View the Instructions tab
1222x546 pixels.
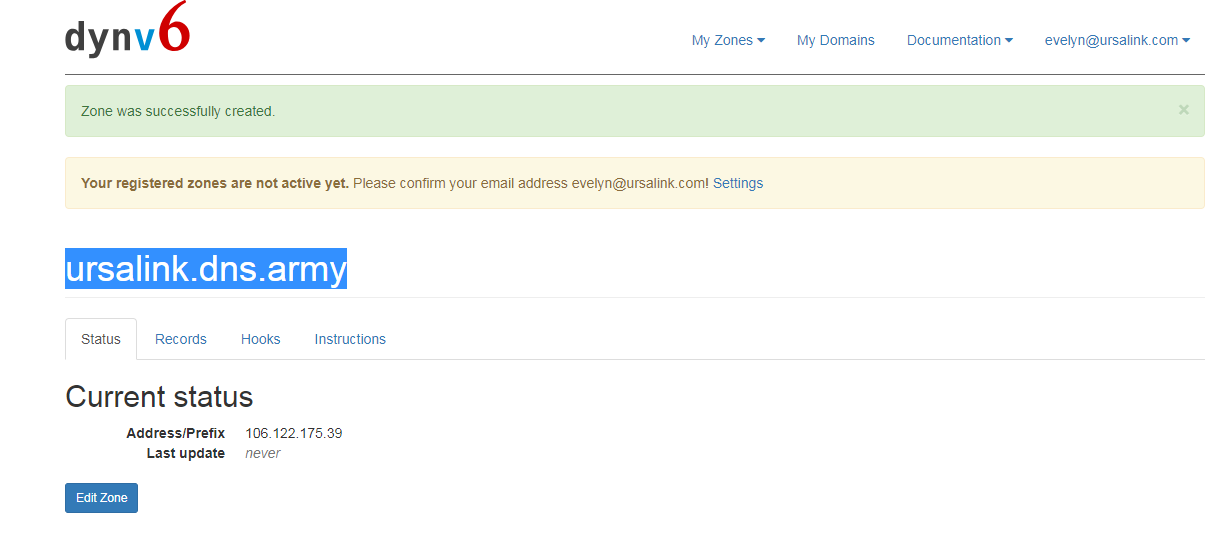350,339
